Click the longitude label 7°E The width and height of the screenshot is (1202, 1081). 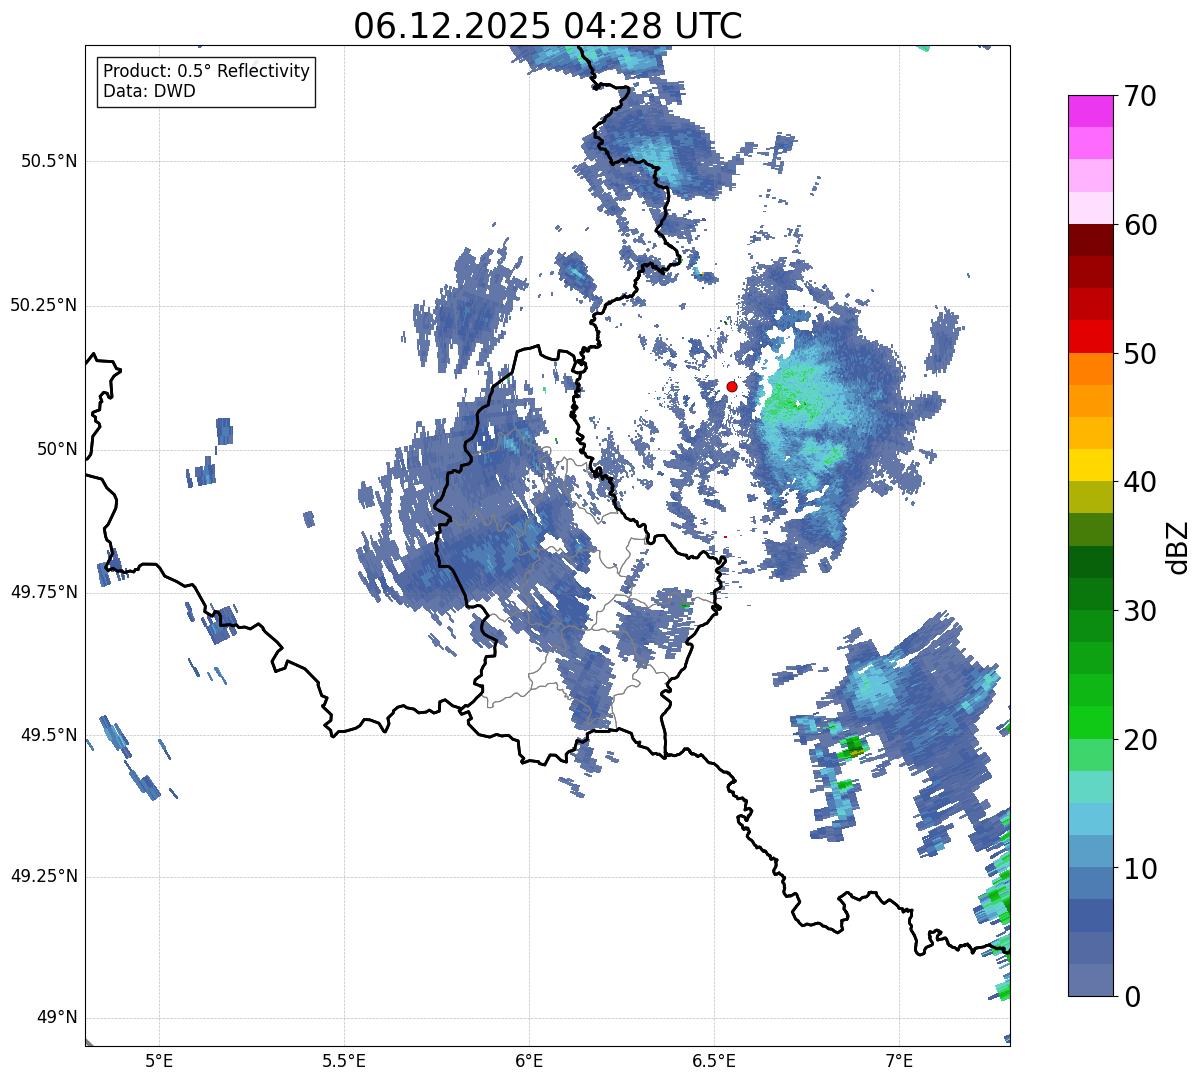pyautogui.click(x=900, y=1060)
